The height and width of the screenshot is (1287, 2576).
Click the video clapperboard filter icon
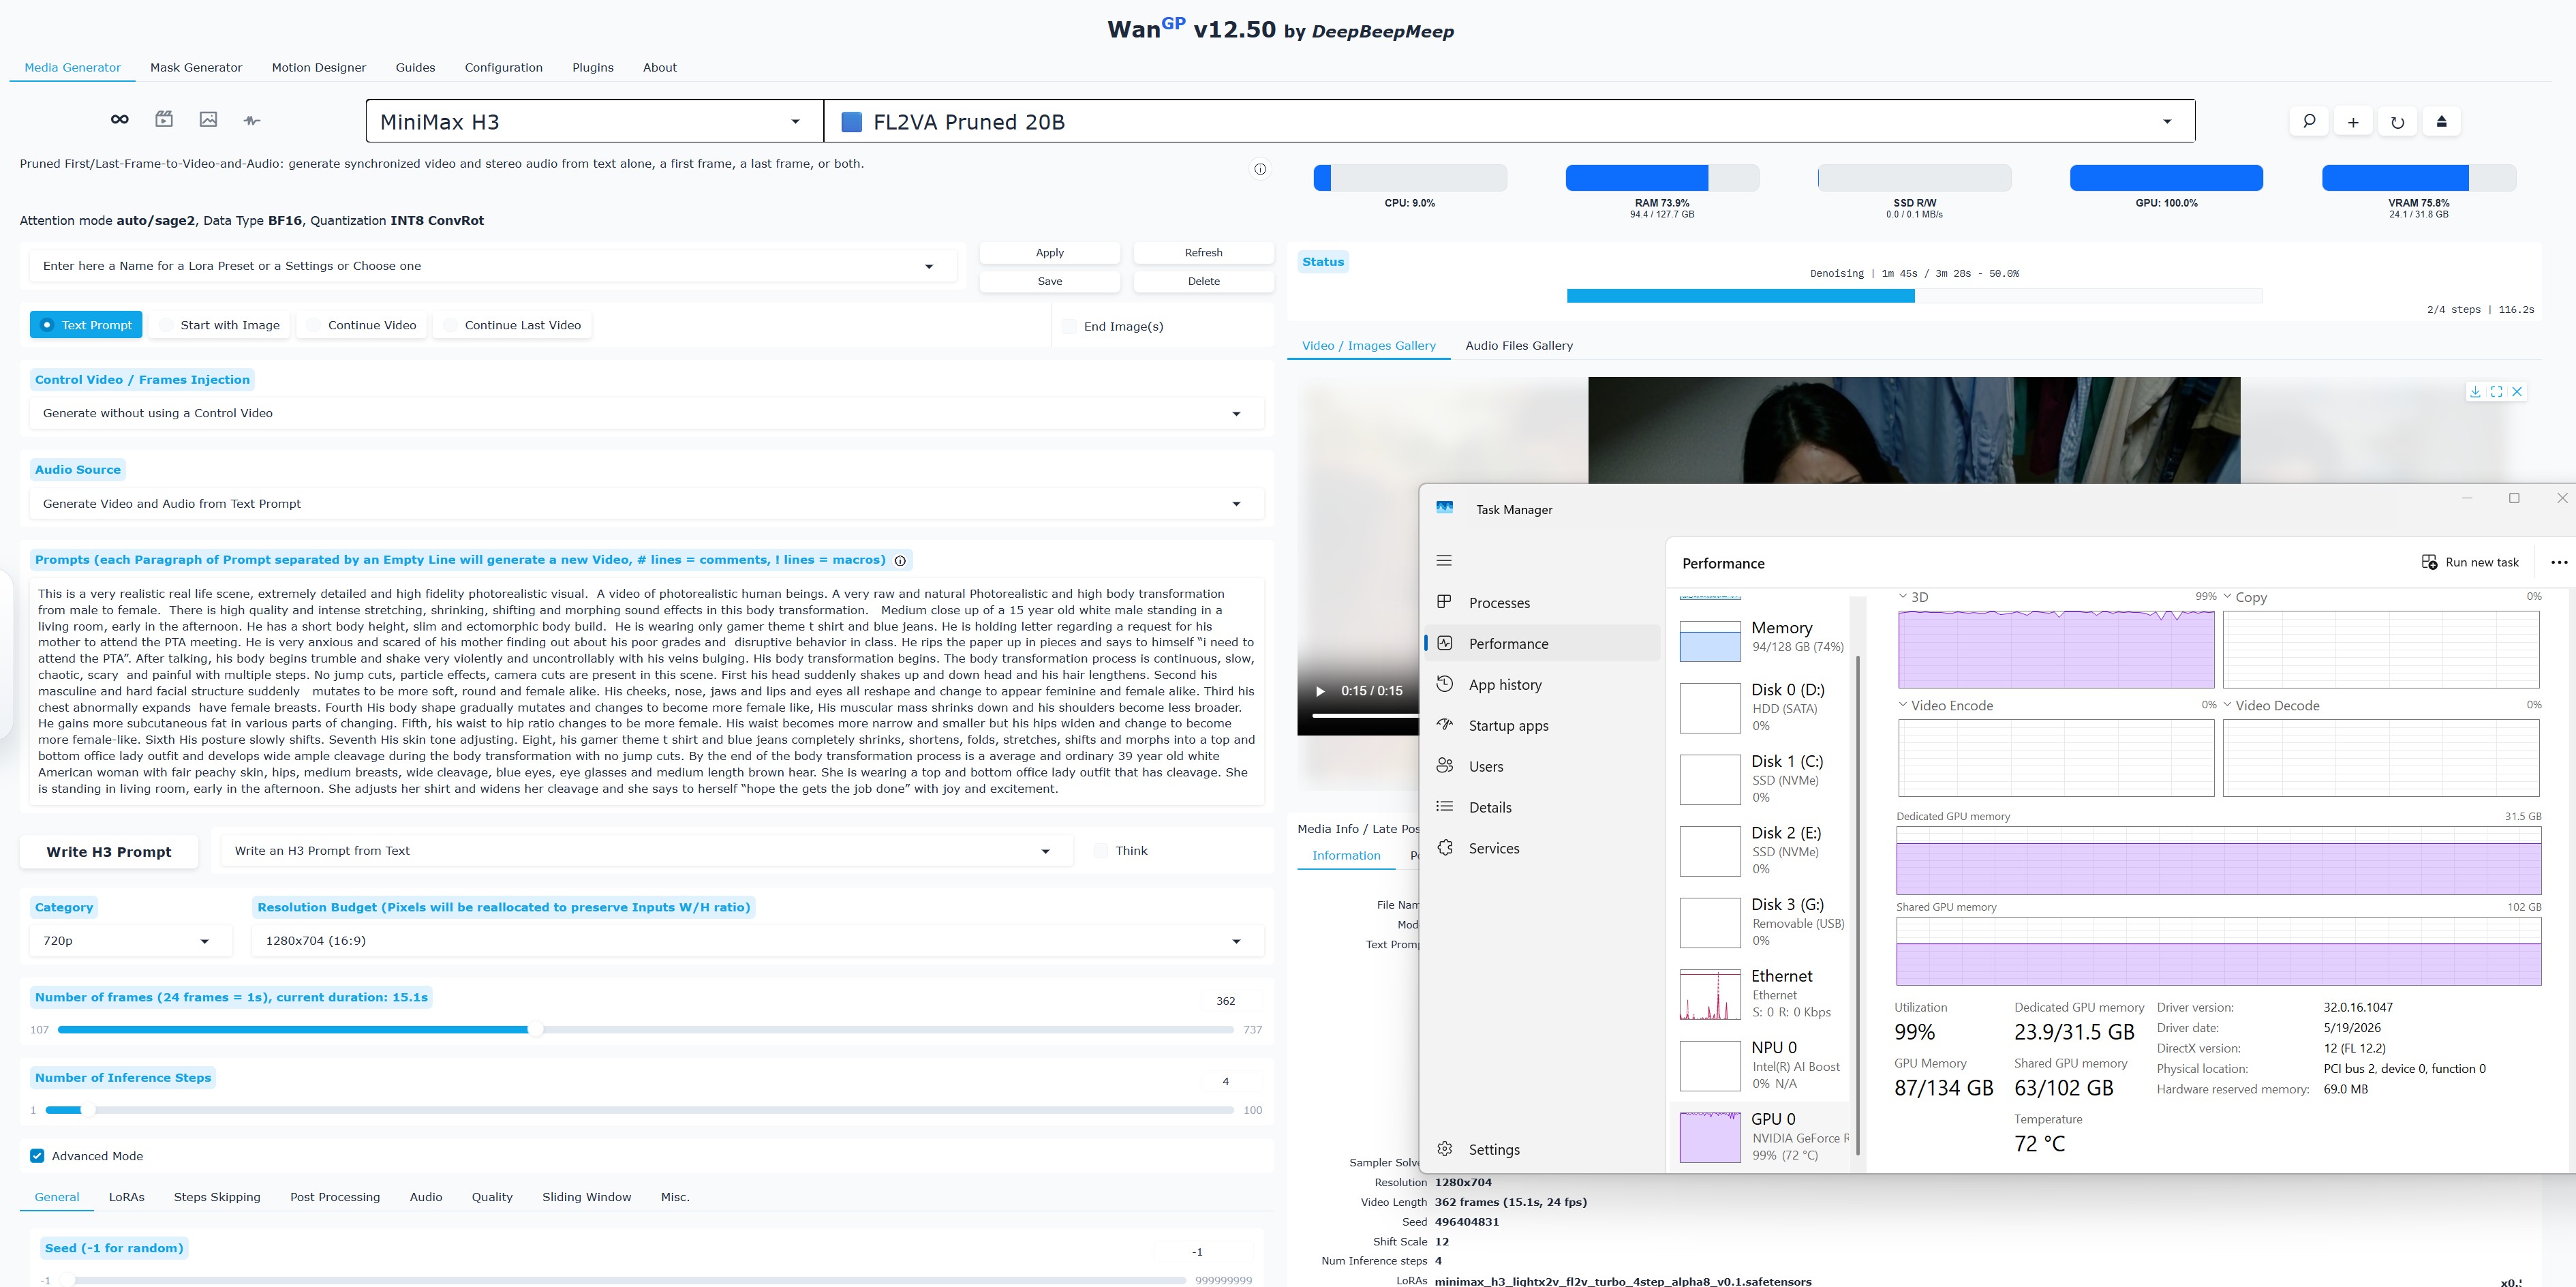pyautogui.click(x=164, y=119)
